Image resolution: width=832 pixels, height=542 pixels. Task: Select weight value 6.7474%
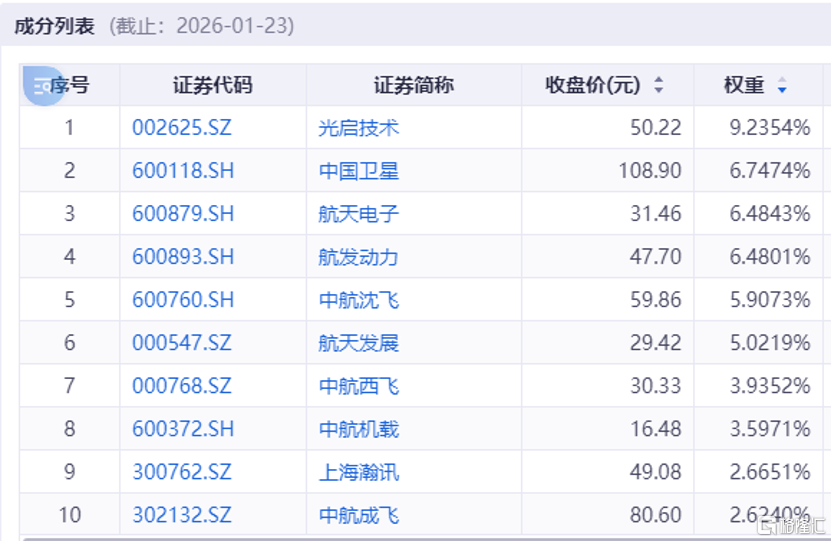770,171
